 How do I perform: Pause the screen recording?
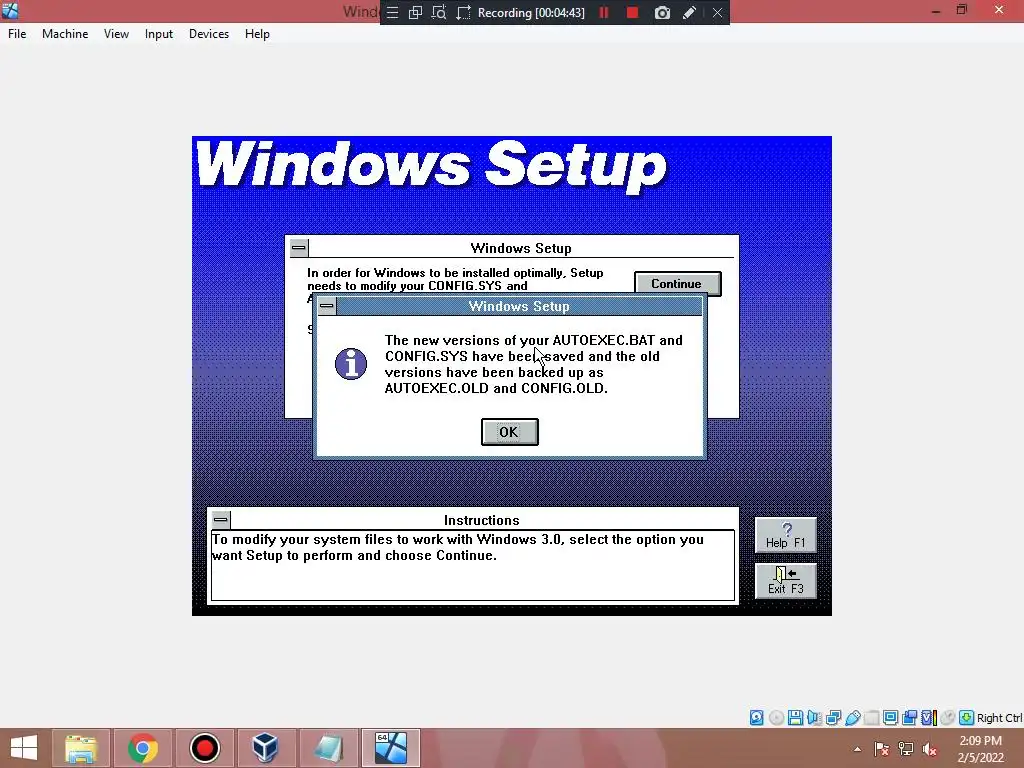tap(604, 12)
